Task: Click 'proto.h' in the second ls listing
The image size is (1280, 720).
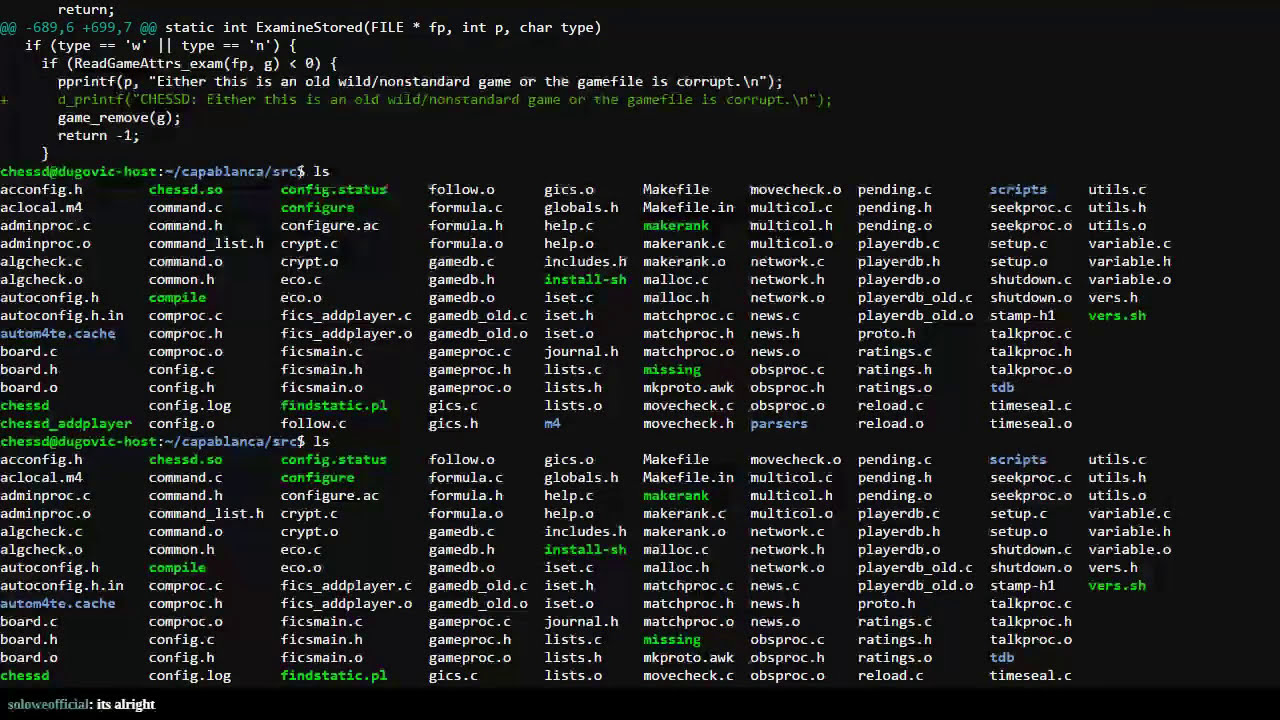Action: coord(886,603)
